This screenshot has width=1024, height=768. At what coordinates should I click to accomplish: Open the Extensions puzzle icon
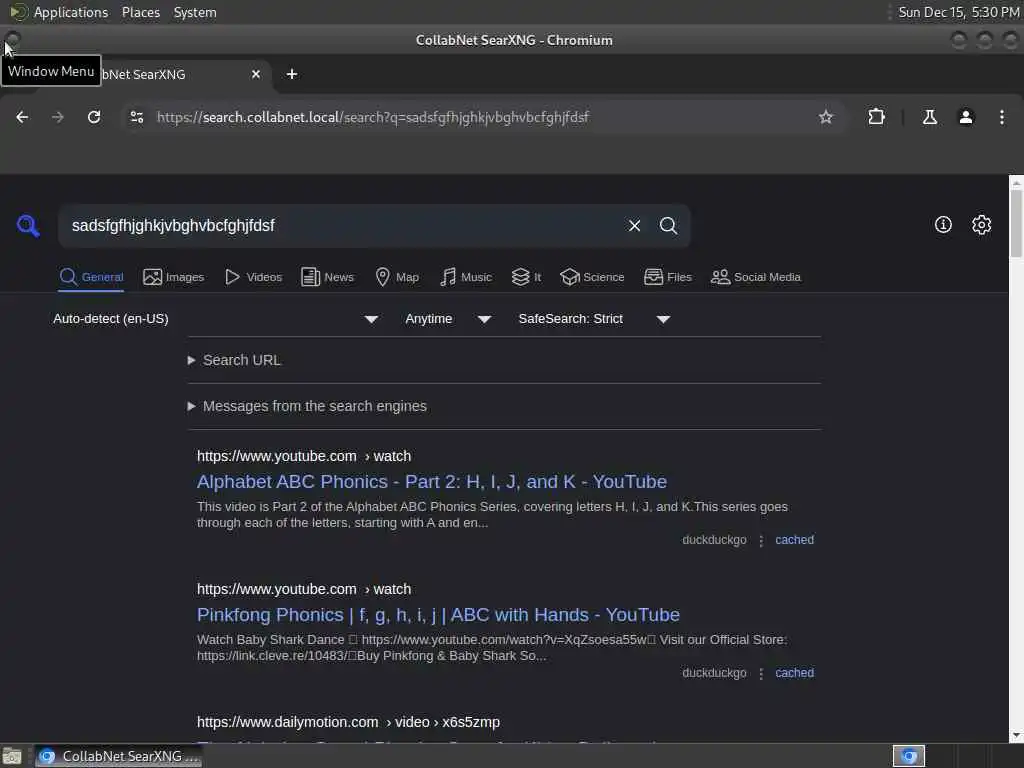pyautogui.click(x=876, y=117)
